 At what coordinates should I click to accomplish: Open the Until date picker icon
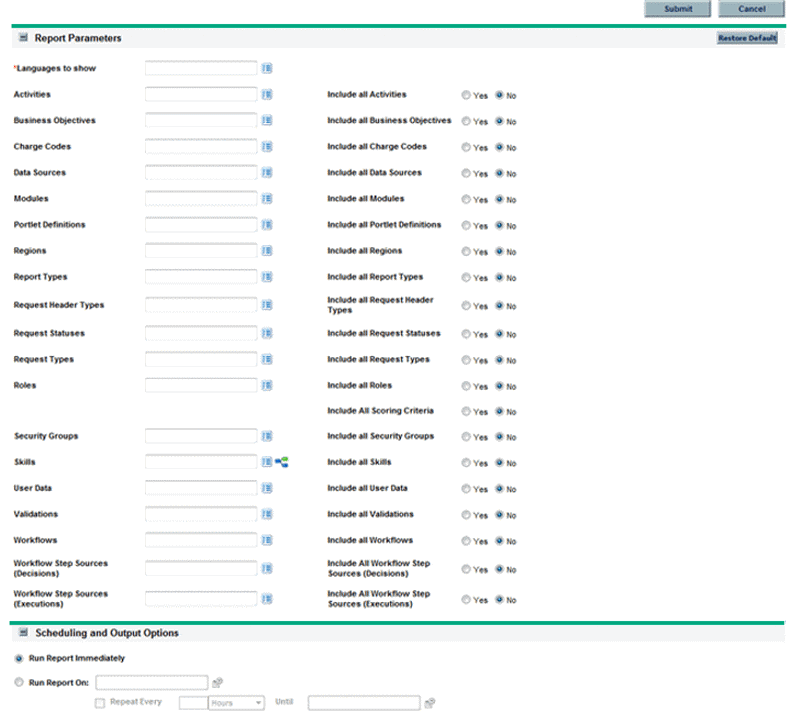(x=429, y=703)
